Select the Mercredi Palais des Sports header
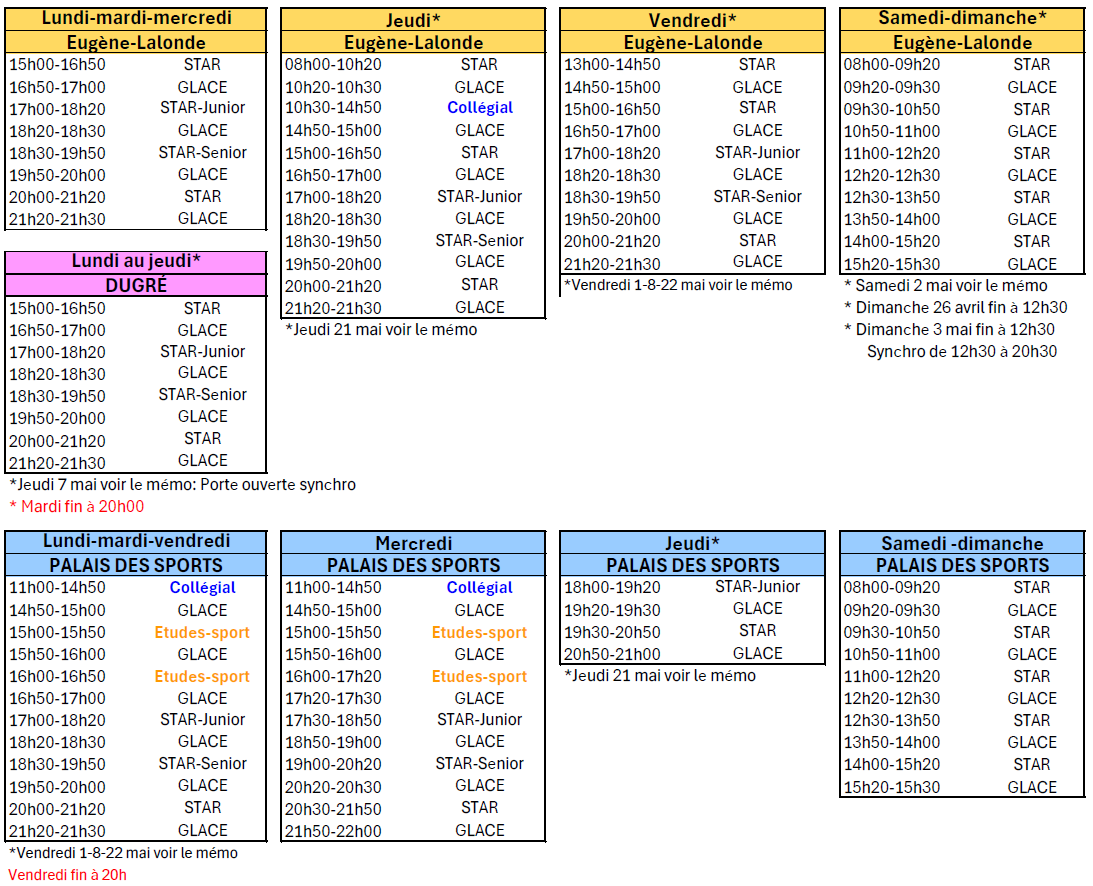 414,543
